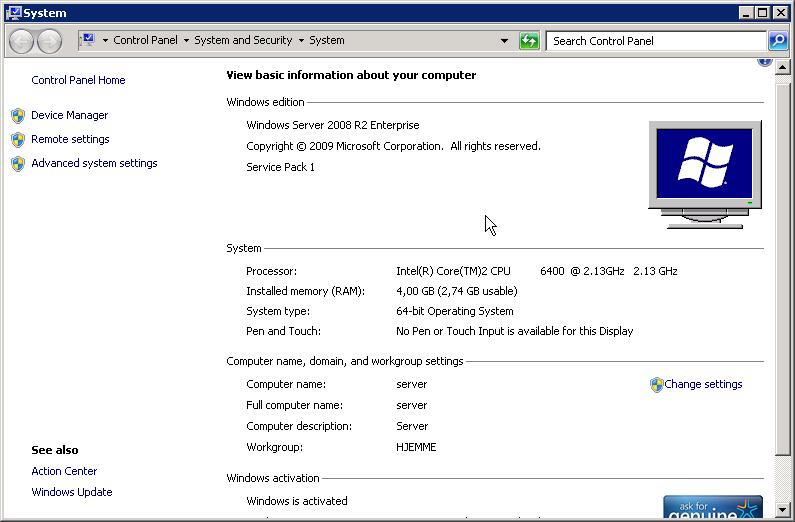Click the Forward navigation arrow button

point(49,41)
